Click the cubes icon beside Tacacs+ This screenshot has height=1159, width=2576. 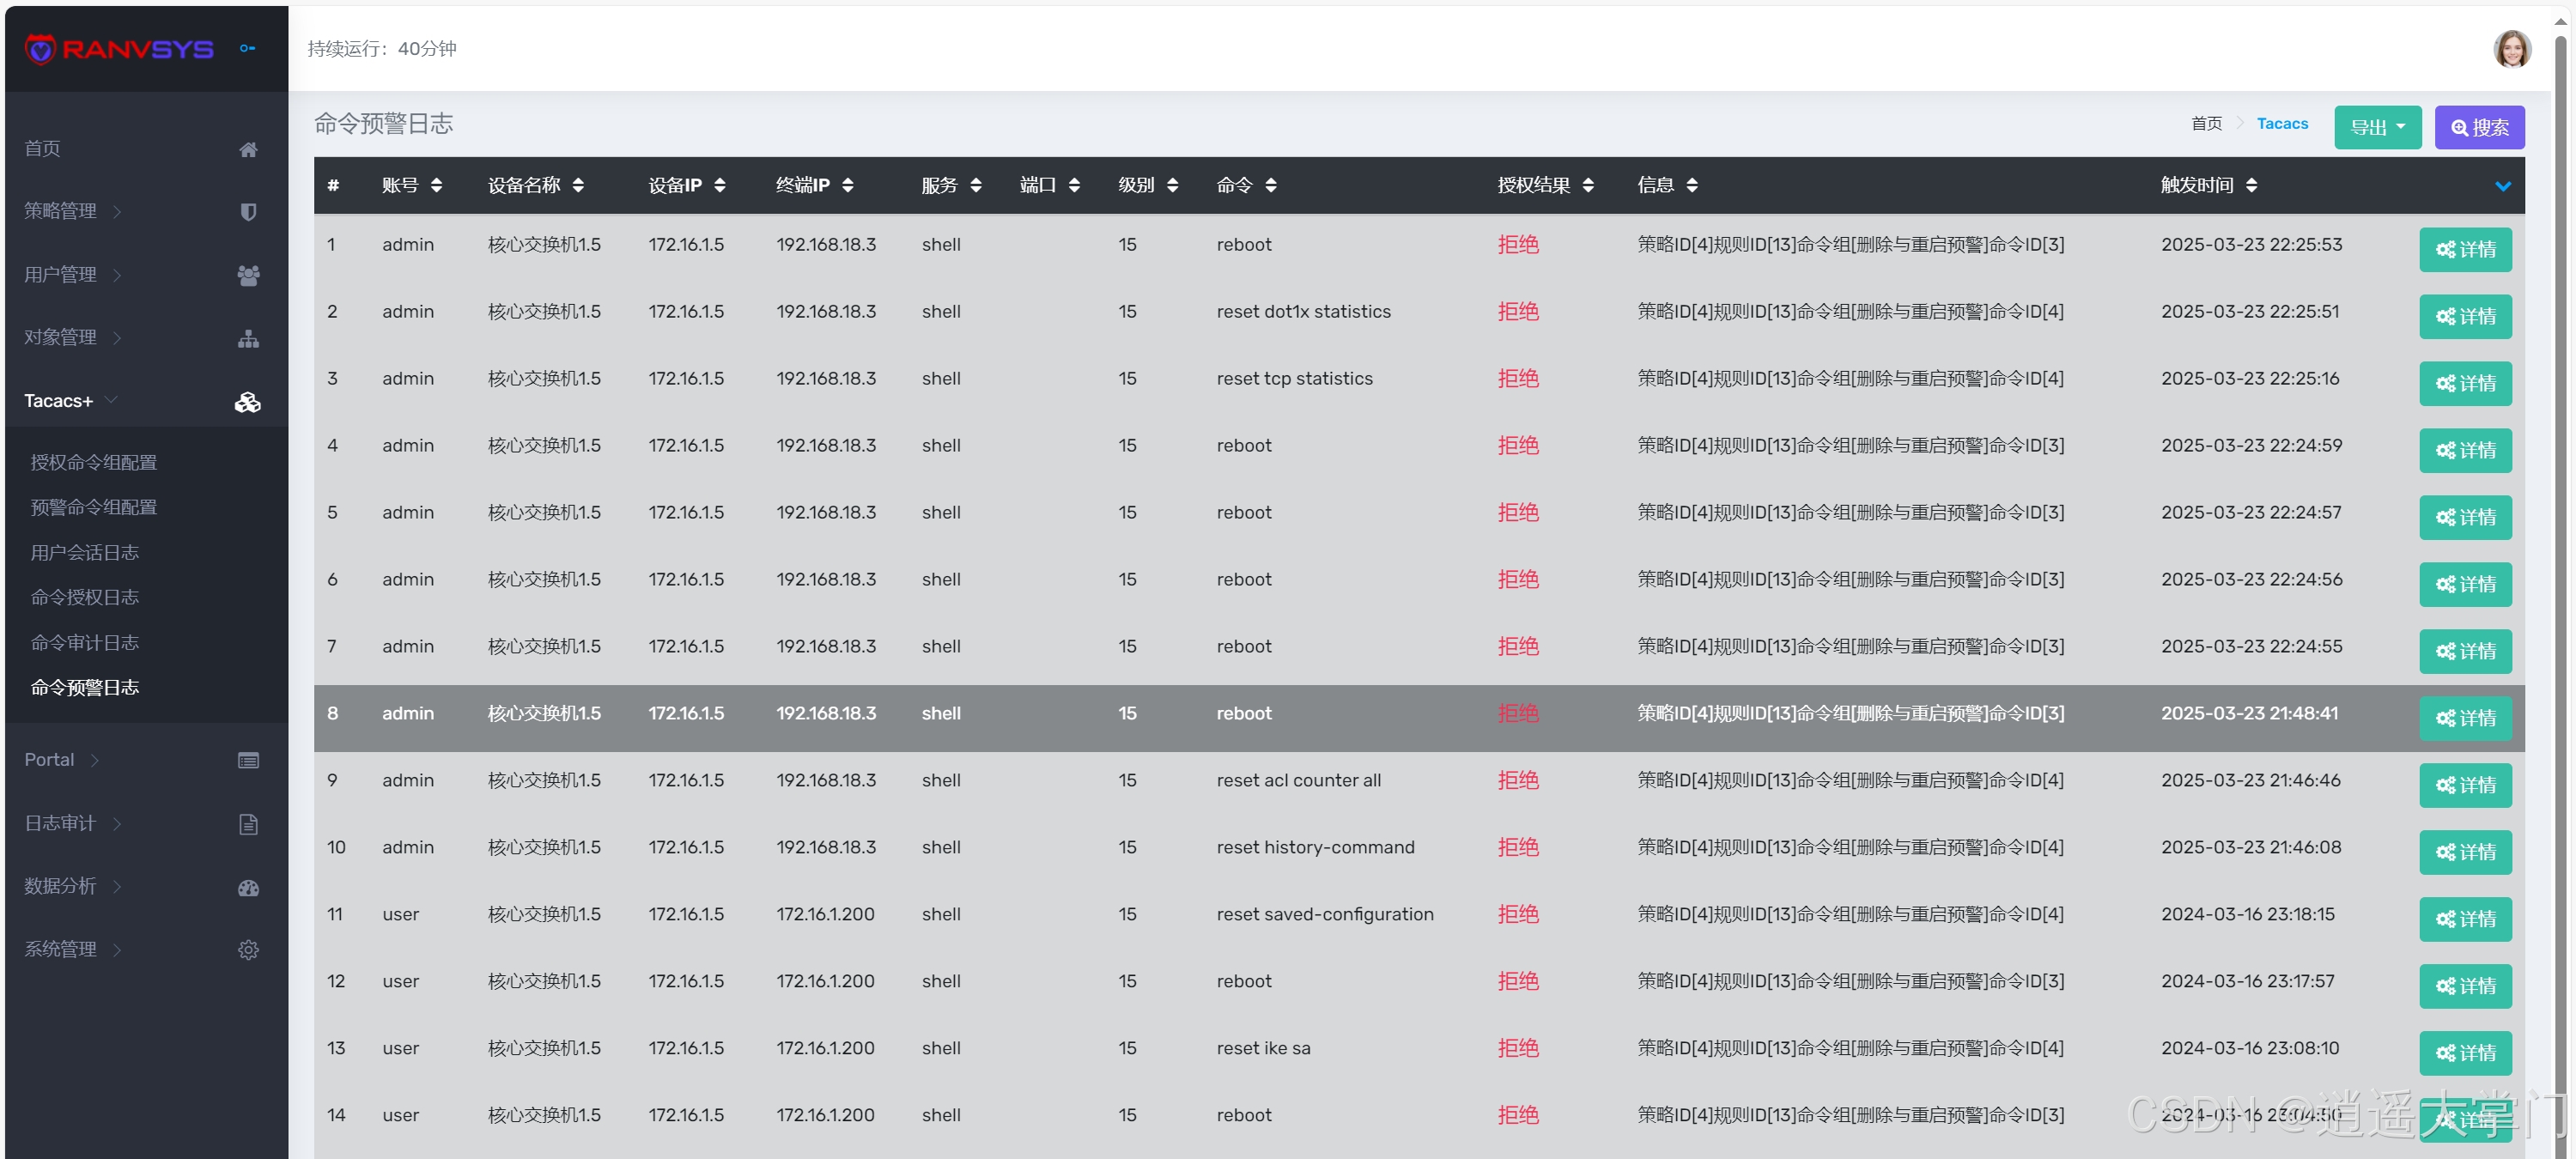[x=247, y=402]
